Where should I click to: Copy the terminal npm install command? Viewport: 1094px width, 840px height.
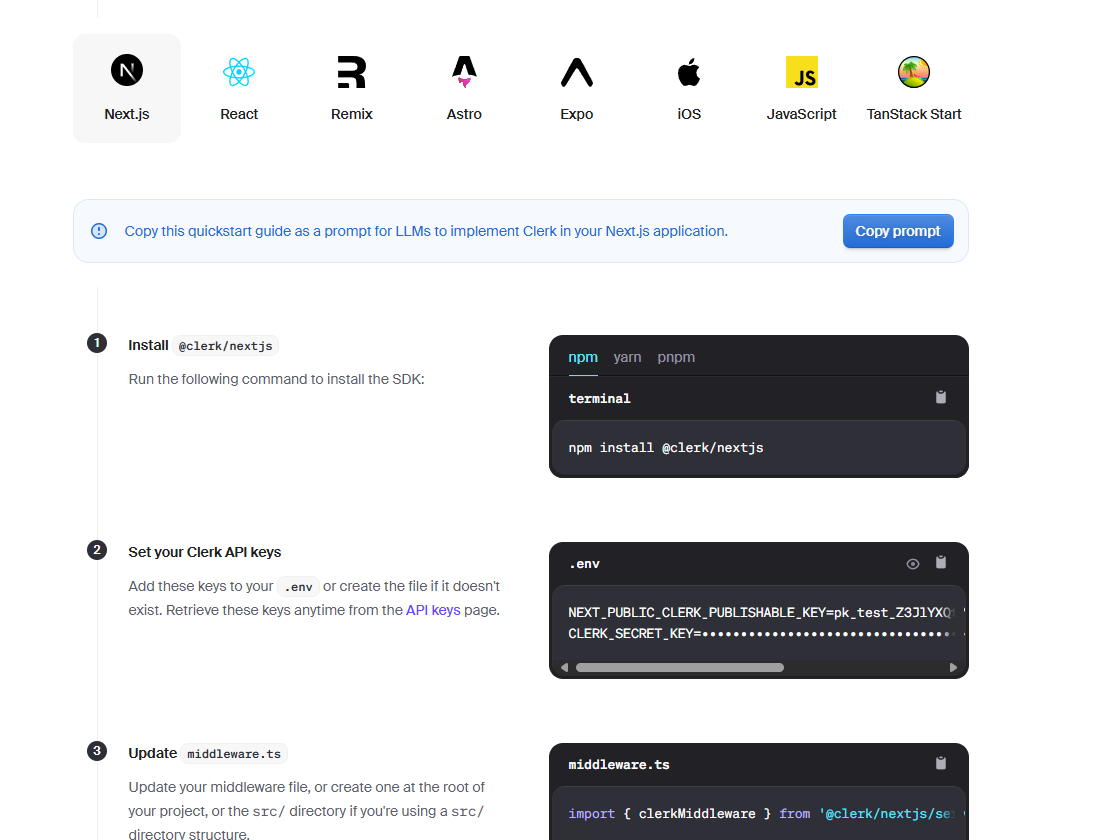click(x=941, y=398)
